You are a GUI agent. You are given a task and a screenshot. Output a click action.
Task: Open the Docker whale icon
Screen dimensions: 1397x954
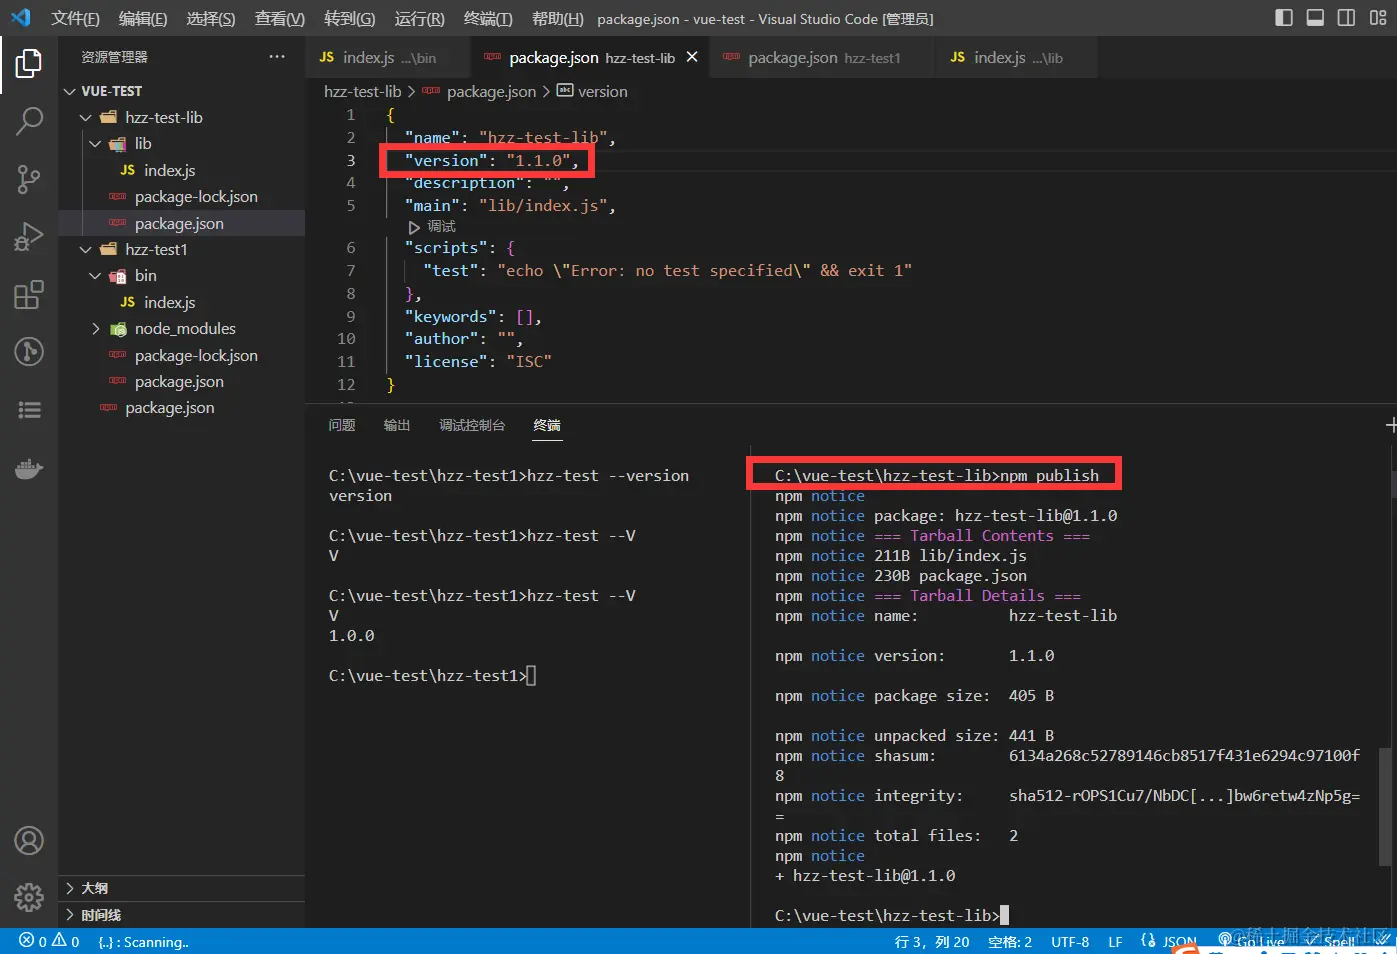pyautogui.click(x=29, y=468)
